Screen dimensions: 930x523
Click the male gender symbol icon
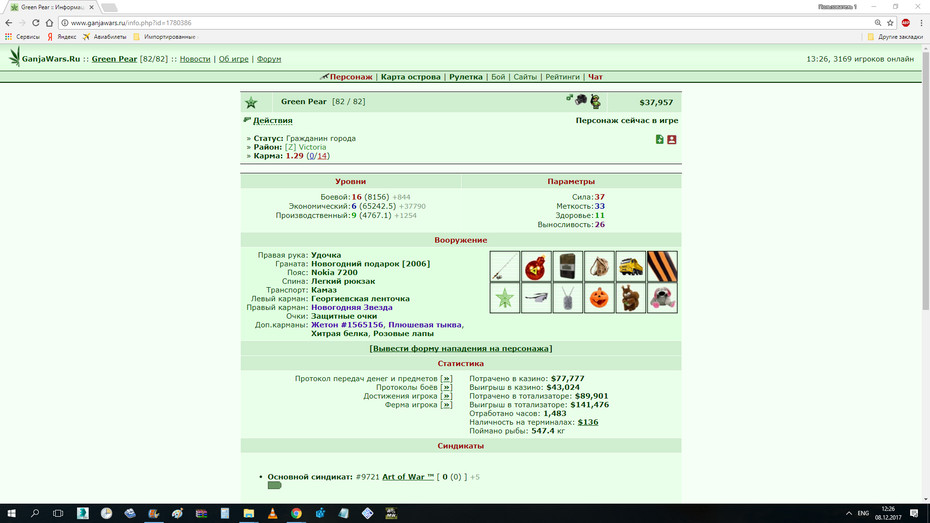click(x=569, y=98)
